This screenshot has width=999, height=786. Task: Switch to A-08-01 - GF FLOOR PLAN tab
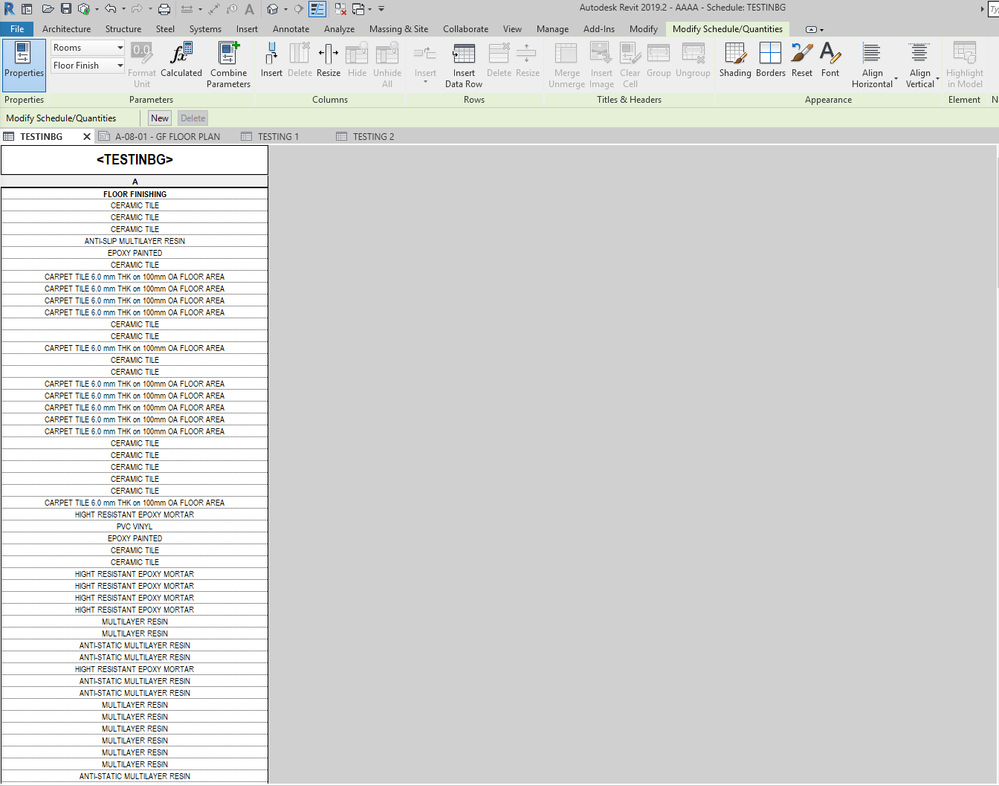[167, 136]
